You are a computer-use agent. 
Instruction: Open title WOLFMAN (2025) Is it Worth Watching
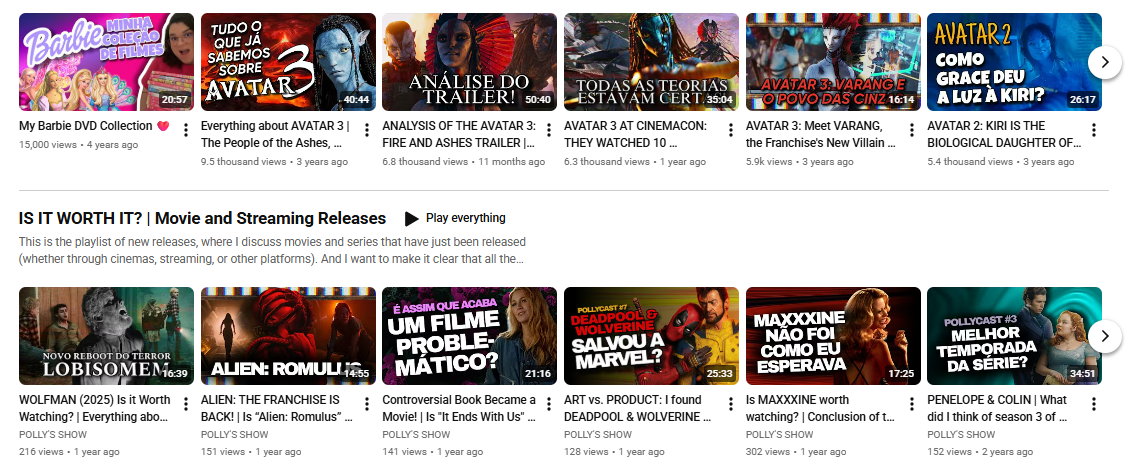click(95, 408)
